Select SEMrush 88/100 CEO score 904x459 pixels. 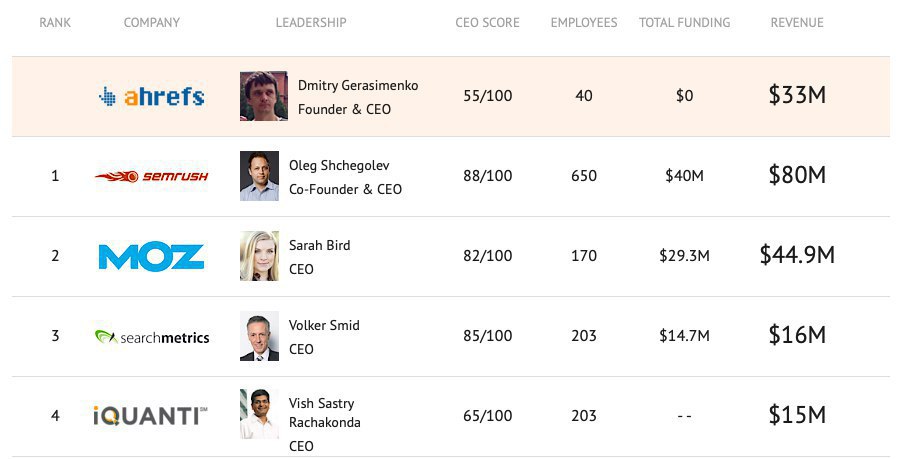coord(487,176)
